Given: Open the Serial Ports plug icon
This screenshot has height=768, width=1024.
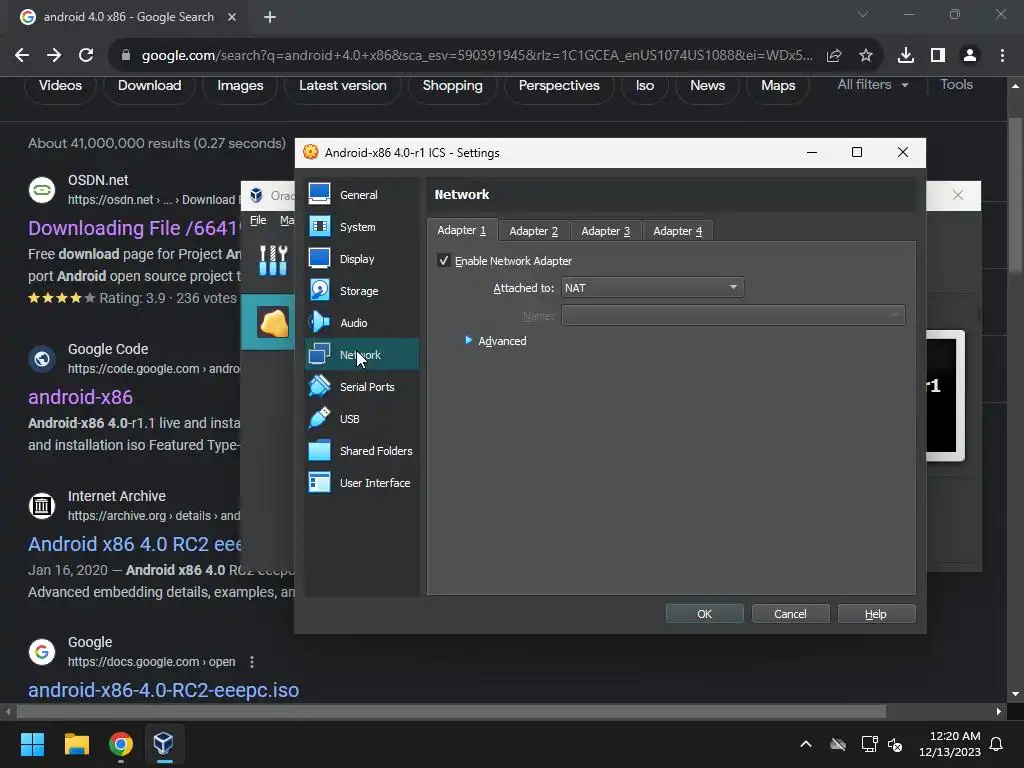Looking at the screenshot, I should (319, 386).
